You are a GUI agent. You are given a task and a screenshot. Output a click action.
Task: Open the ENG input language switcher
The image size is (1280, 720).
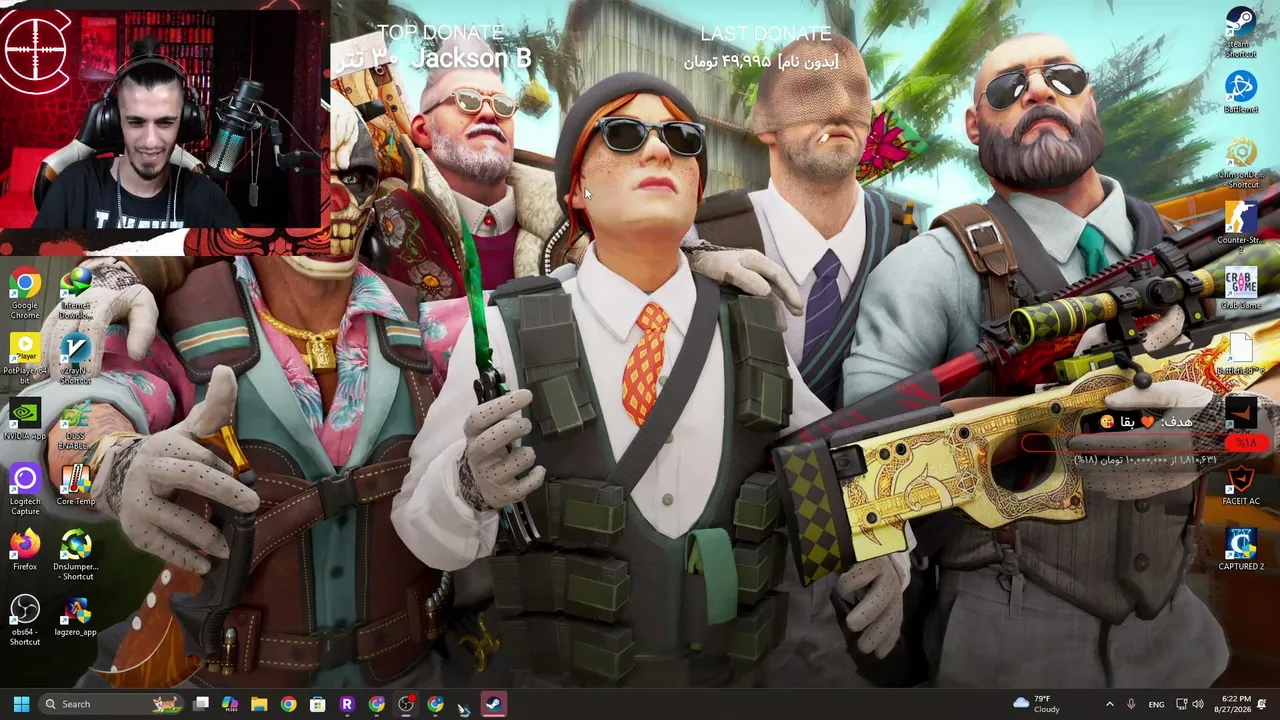coord(1156,704)
